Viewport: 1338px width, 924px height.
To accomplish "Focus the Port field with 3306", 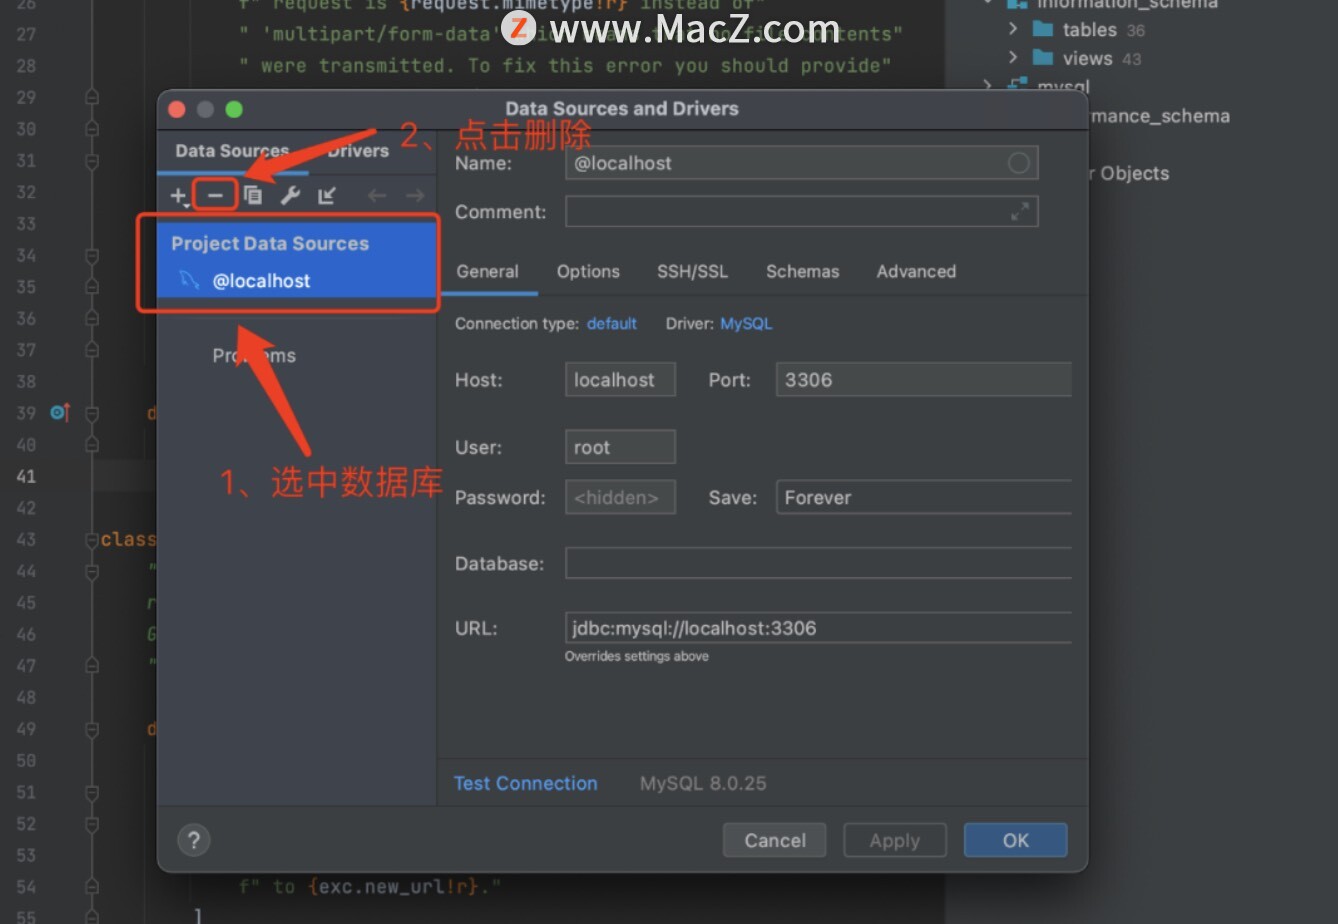I will [924, 380].
